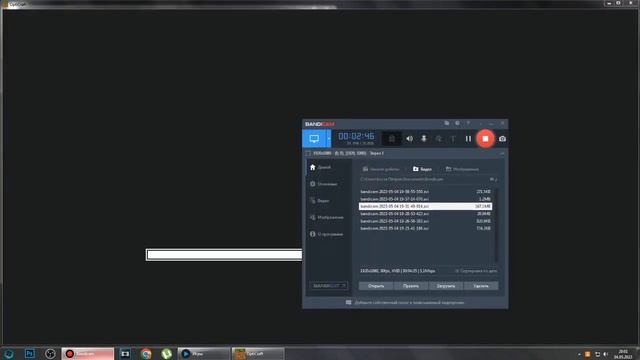The image size is (640, 360).
Task: Click the file list vertical scrollbar
Action: click(496, 224)
